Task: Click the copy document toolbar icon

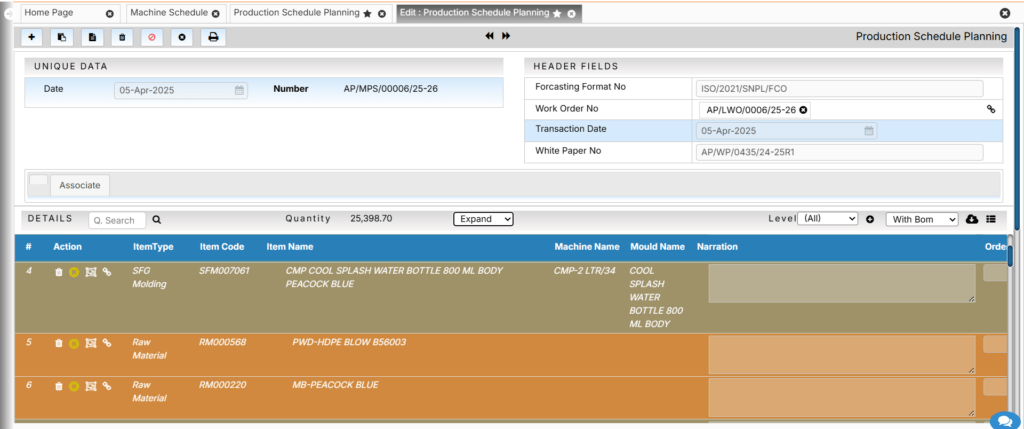Action: pos(62,37)
